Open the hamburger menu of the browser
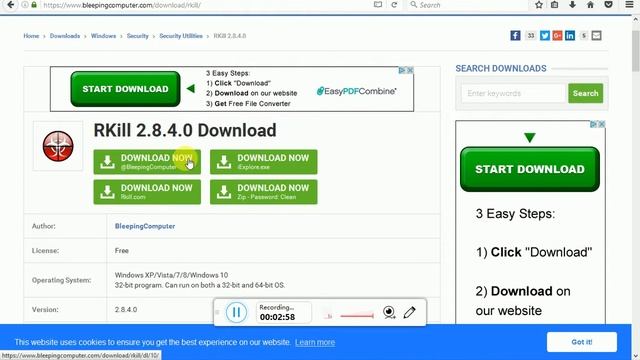Image resolution: width=640 pixels, height=360 pixels. tap(629, 5)
